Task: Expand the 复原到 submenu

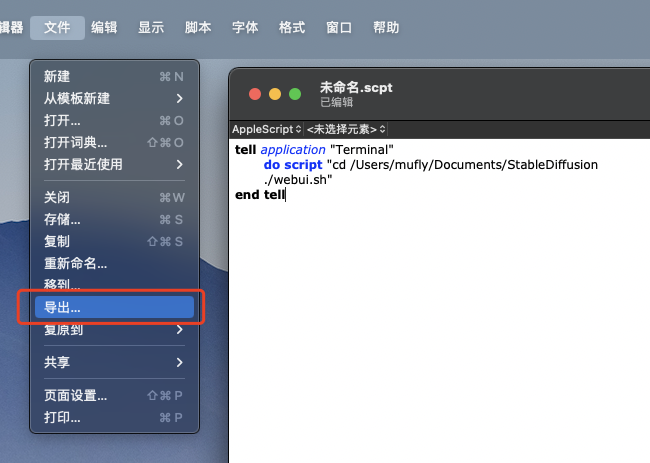Action: 114,330
